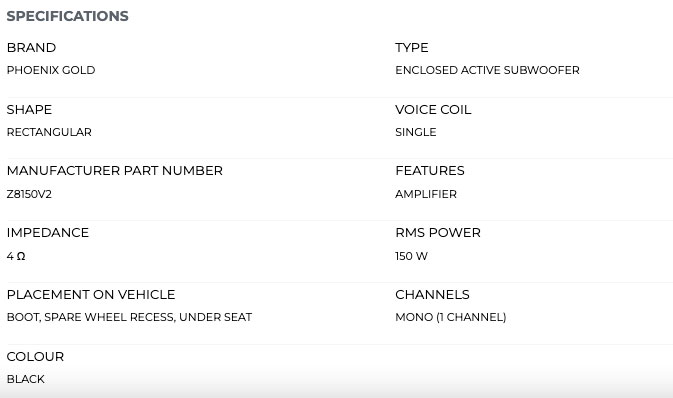This screenshot has width=673, height=398.
Task: Click the SINGLE voice coil value
Action: (x=415, y=132)
